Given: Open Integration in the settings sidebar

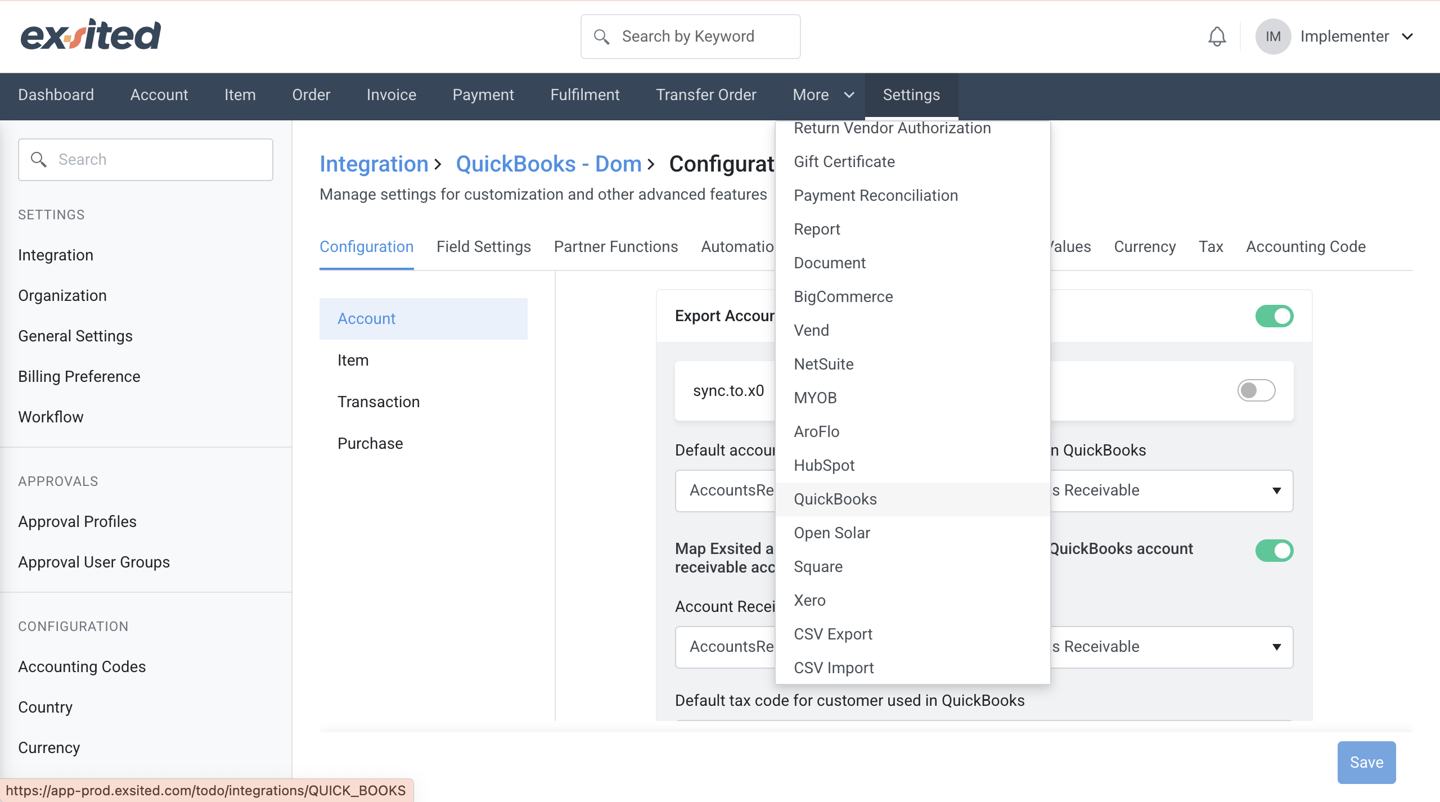Looking at the screenshot, I should [56, 255].
